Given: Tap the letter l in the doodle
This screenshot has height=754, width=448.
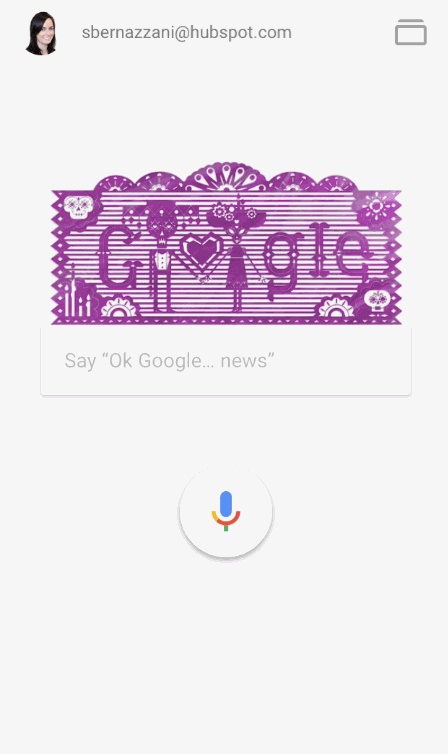Looking at the screenshot, I should pyautogui.click(x=320, y=250).
